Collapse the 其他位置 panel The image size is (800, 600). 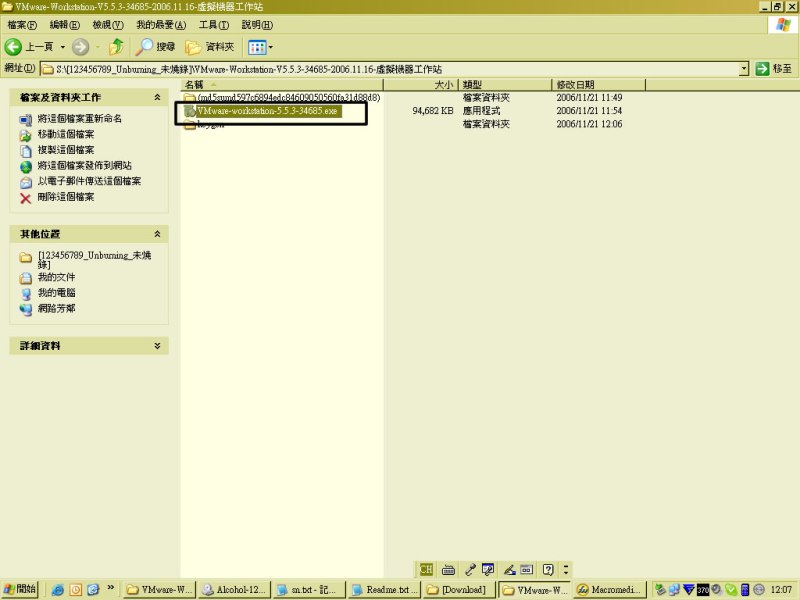(x=157, y=234)
